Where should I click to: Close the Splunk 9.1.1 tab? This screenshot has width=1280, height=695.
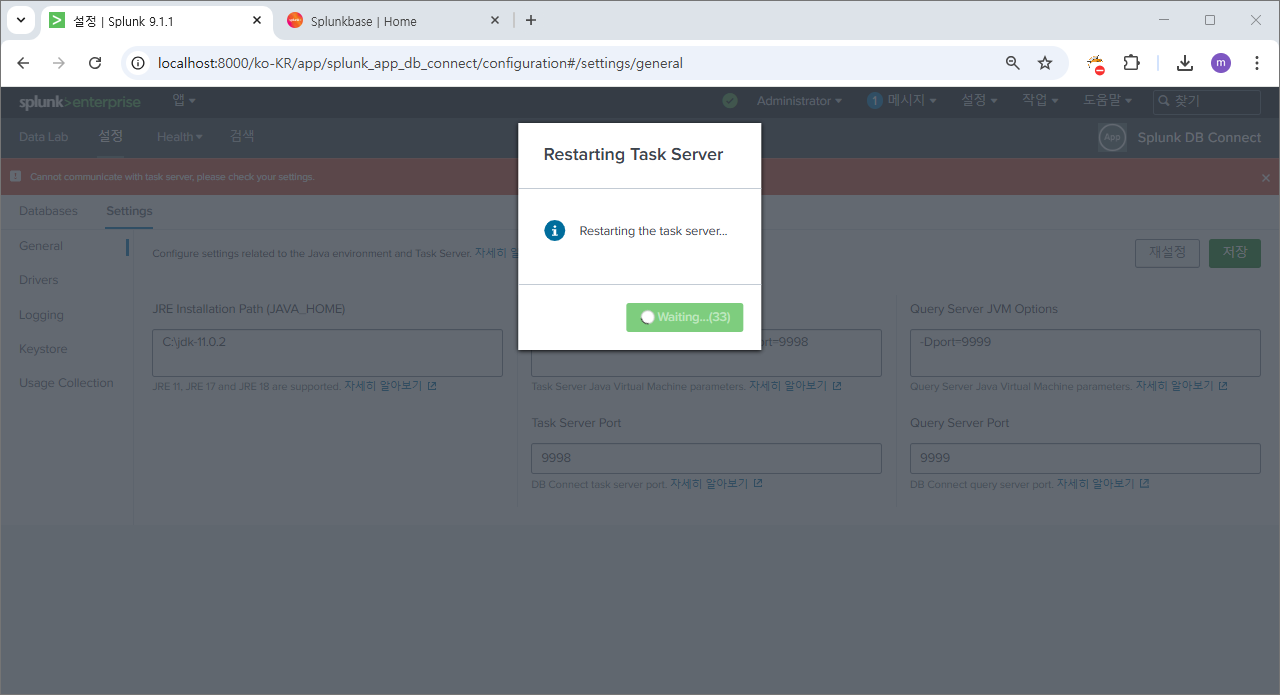pyautogui.click(x=258, y=20)
